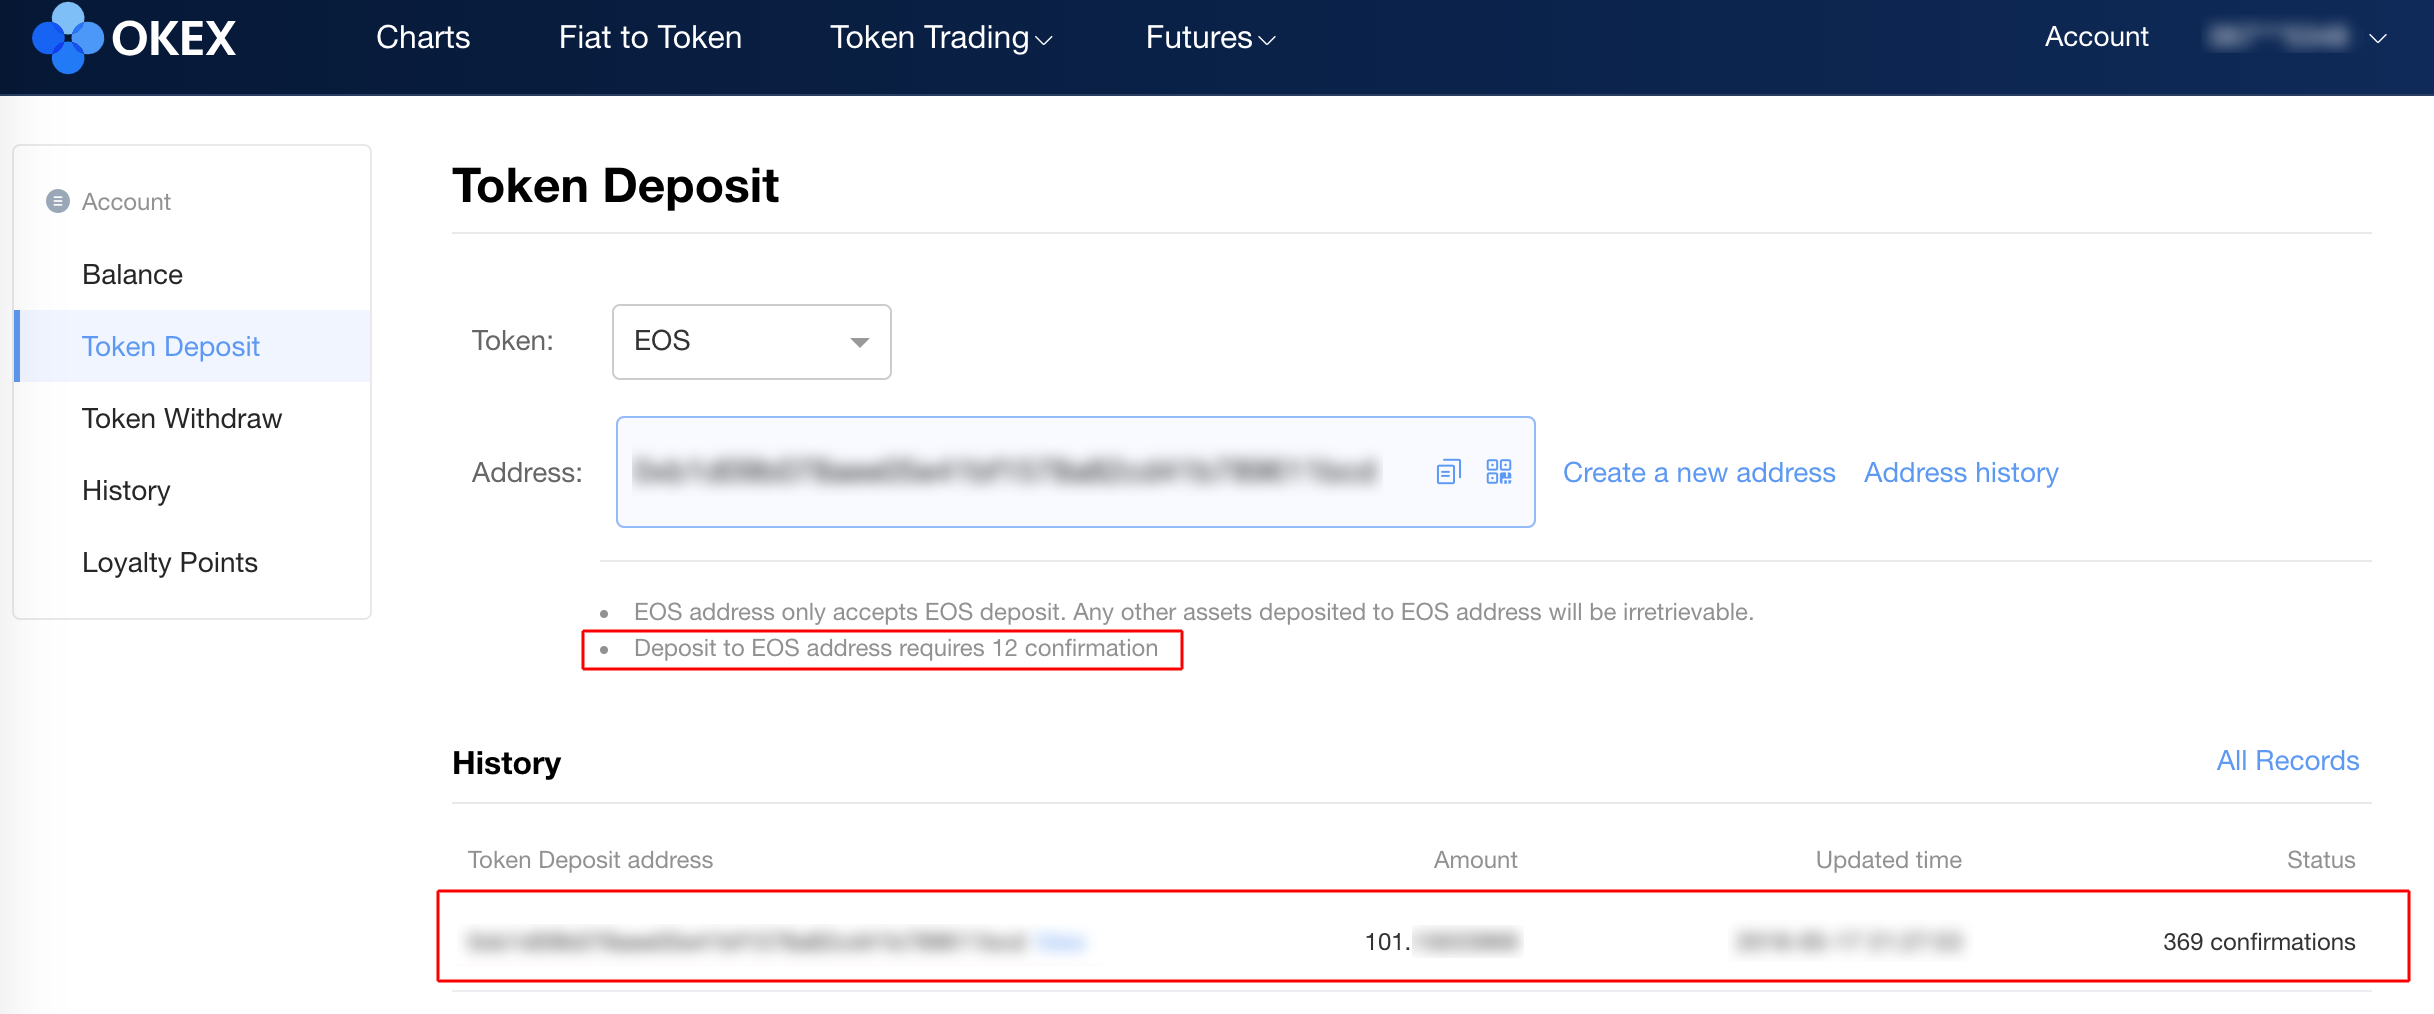
Task: Expand the Token Trading menu
Action: click(x=941, y=38)
